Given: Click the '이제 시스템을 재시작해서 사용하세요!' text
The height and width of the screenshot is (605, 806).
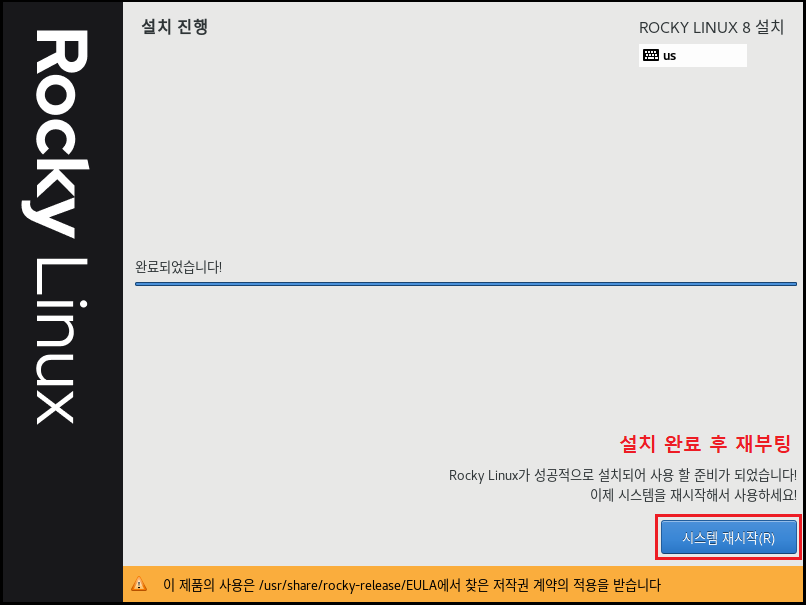Looking at the screenshot, I should pos(693,495).
